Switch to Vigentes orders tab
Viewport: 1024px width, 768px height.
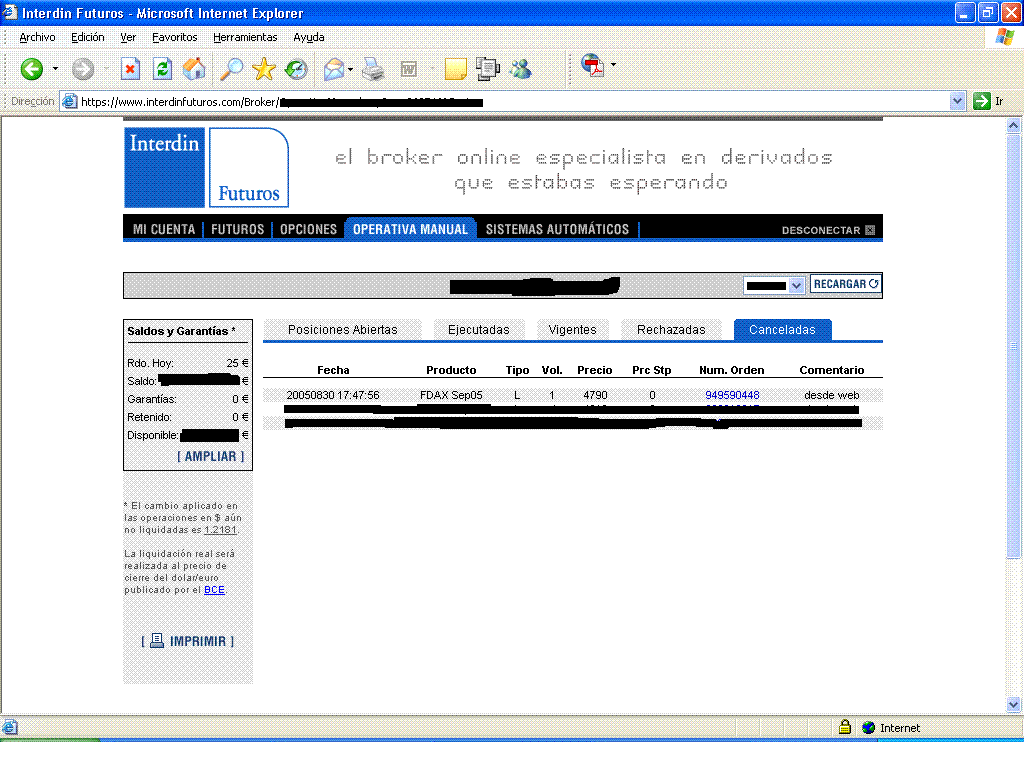[x=573, y=330]
